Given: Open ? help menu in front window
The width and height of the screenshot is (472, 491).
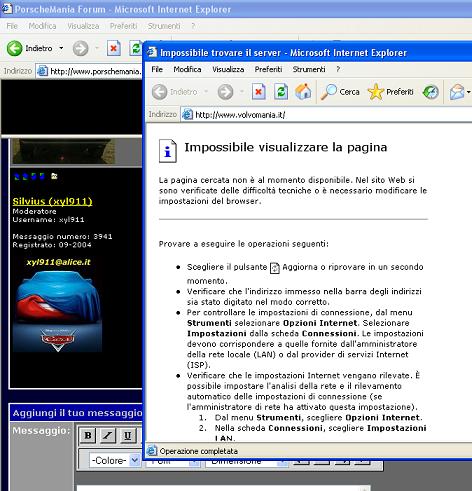Looking at the screenshot, I should tap(338, 69).
